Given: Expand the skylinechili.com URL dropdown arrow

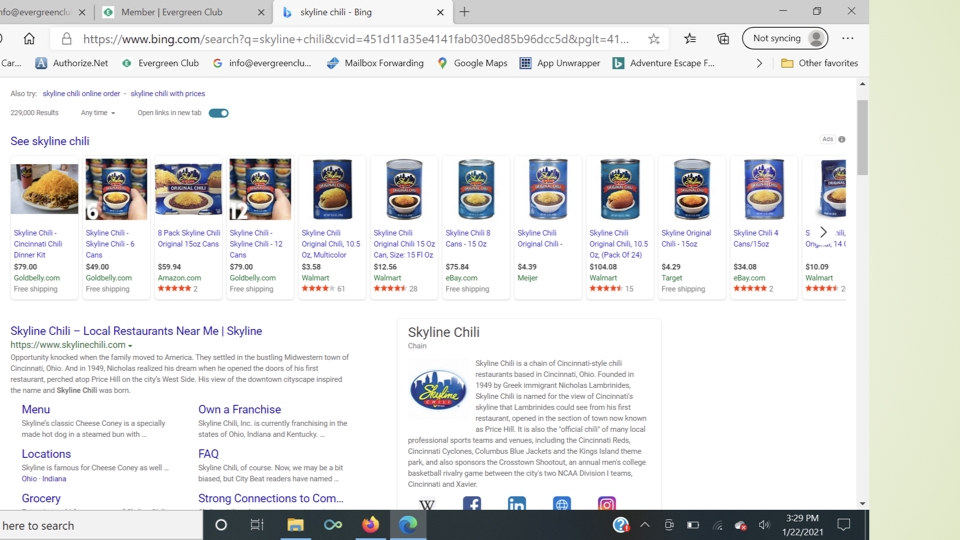Looking at the screenshot, I should (x=130, y=346).
